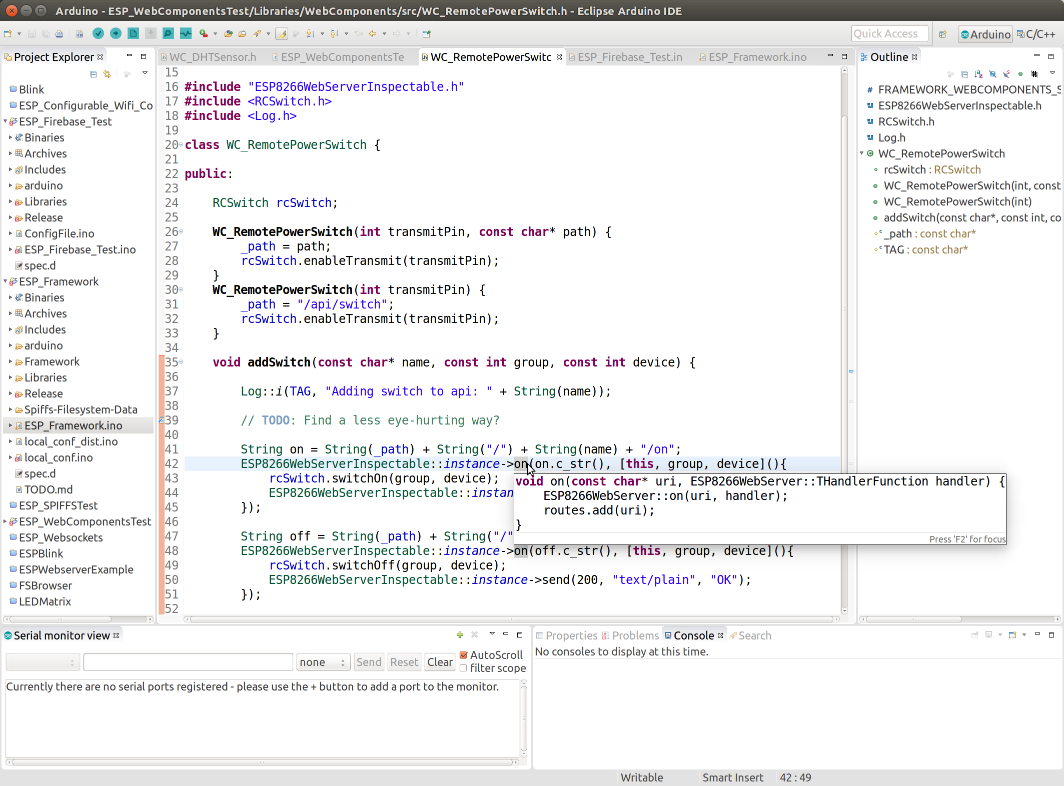Viewport: 1064px width, 786px height.
Task: Toggle Hide Static Members in Outline toolbar
Action: pos(1006,74)
